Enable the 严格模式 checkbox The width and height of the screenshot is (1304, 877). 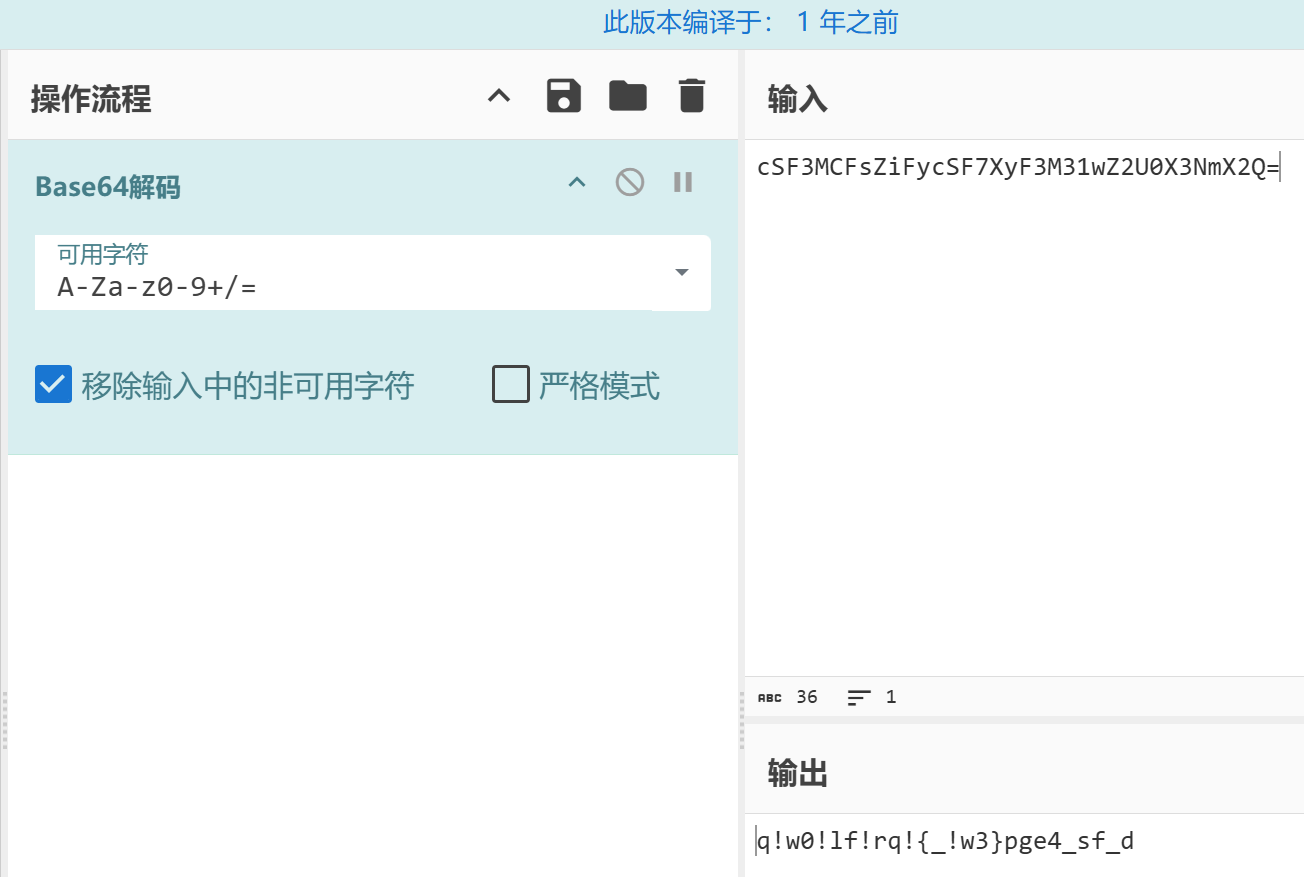(x=510, y=385)
